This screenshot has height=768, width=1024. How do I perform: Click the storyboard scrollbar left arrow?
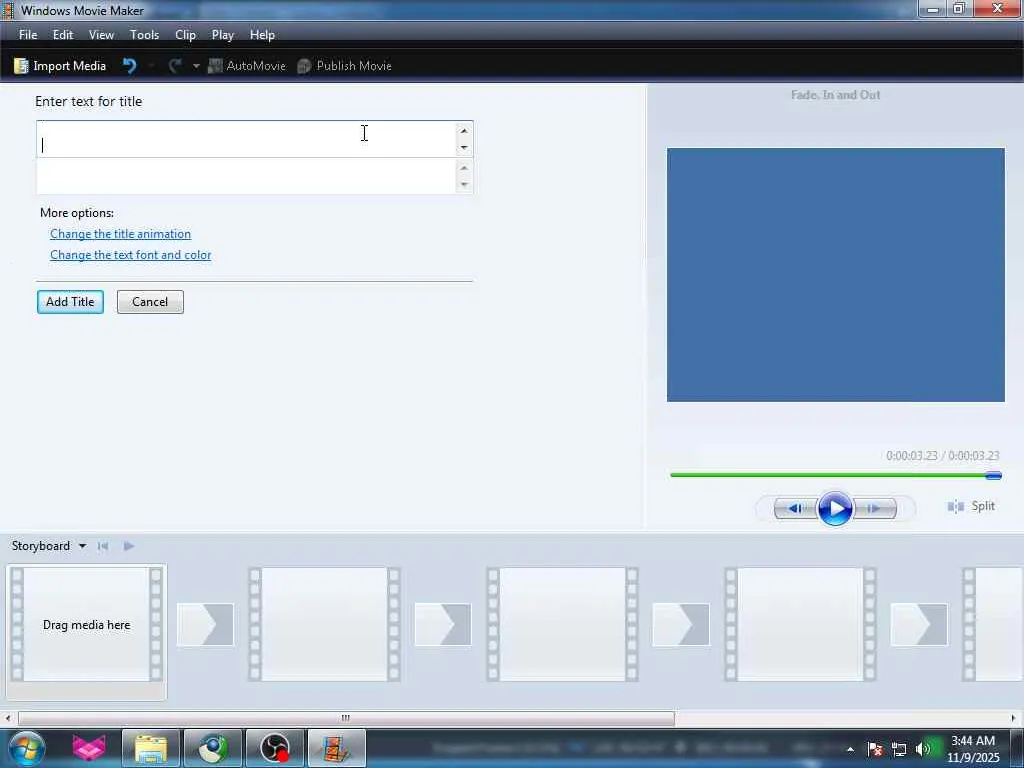(8, 718)
